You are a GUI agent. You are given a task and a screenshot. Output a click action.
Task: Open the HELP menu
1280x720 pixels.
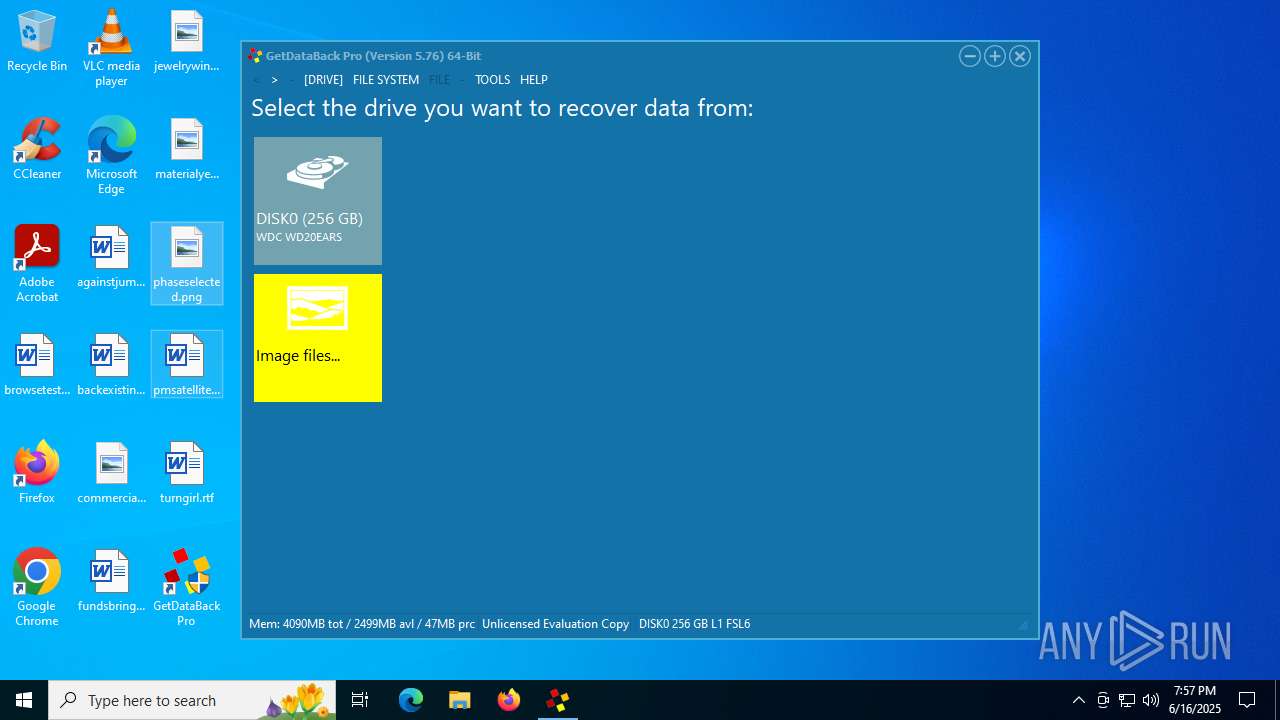(x=534, y=80)
